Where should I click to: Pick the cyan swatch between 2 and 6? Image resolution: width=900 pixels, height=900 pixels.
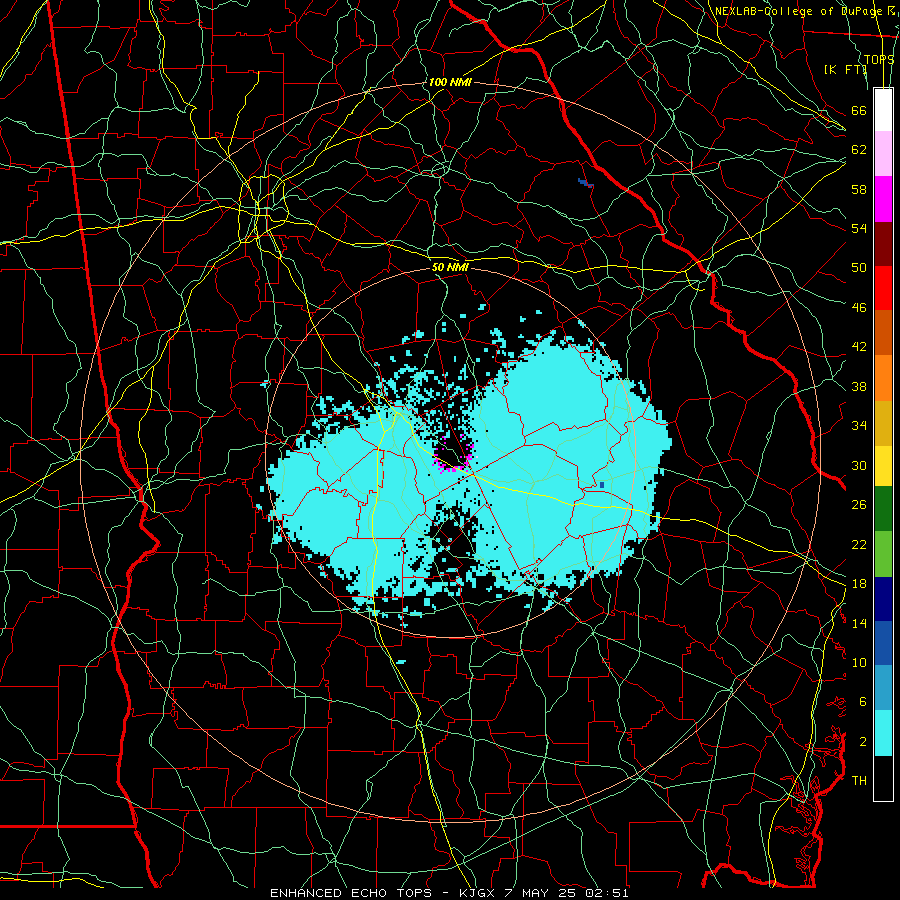click(x=883, y=733)
